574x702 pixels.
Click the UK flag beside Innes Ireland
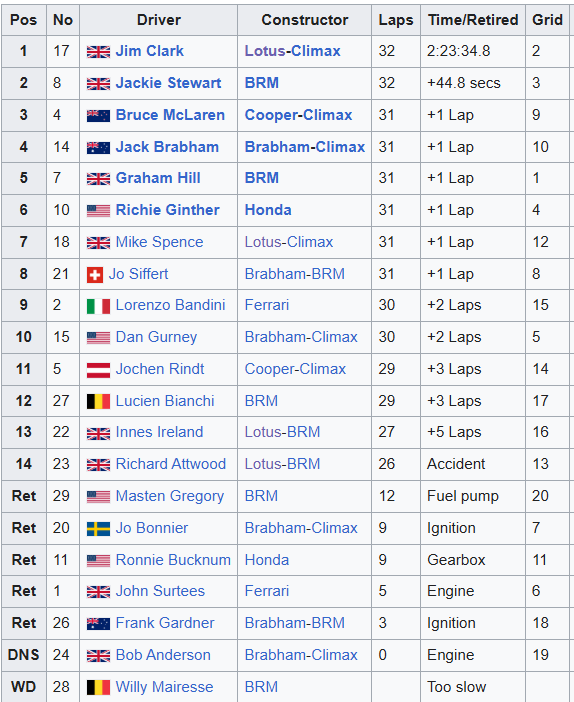pos(98,433)
